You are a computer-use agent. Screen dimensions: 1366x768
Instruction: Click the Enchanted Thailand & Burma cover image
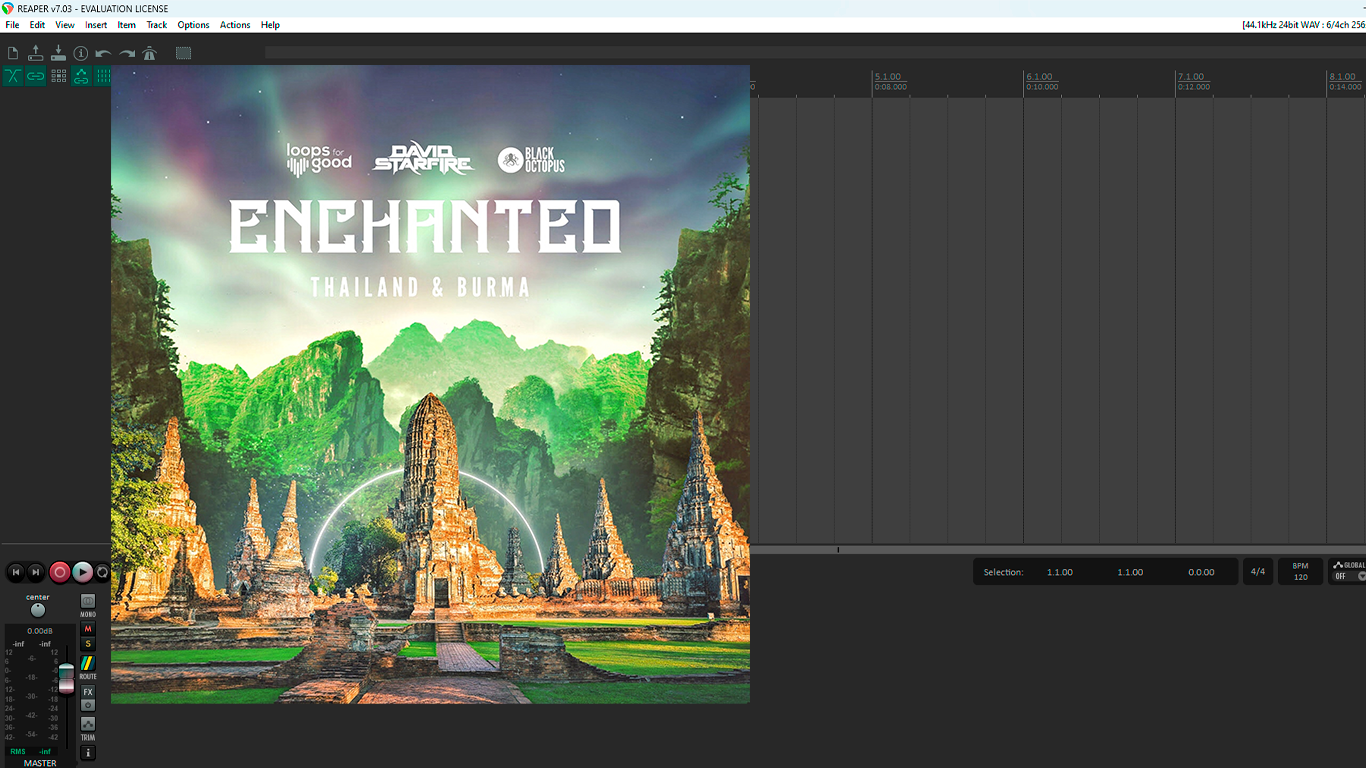[430, 384]
